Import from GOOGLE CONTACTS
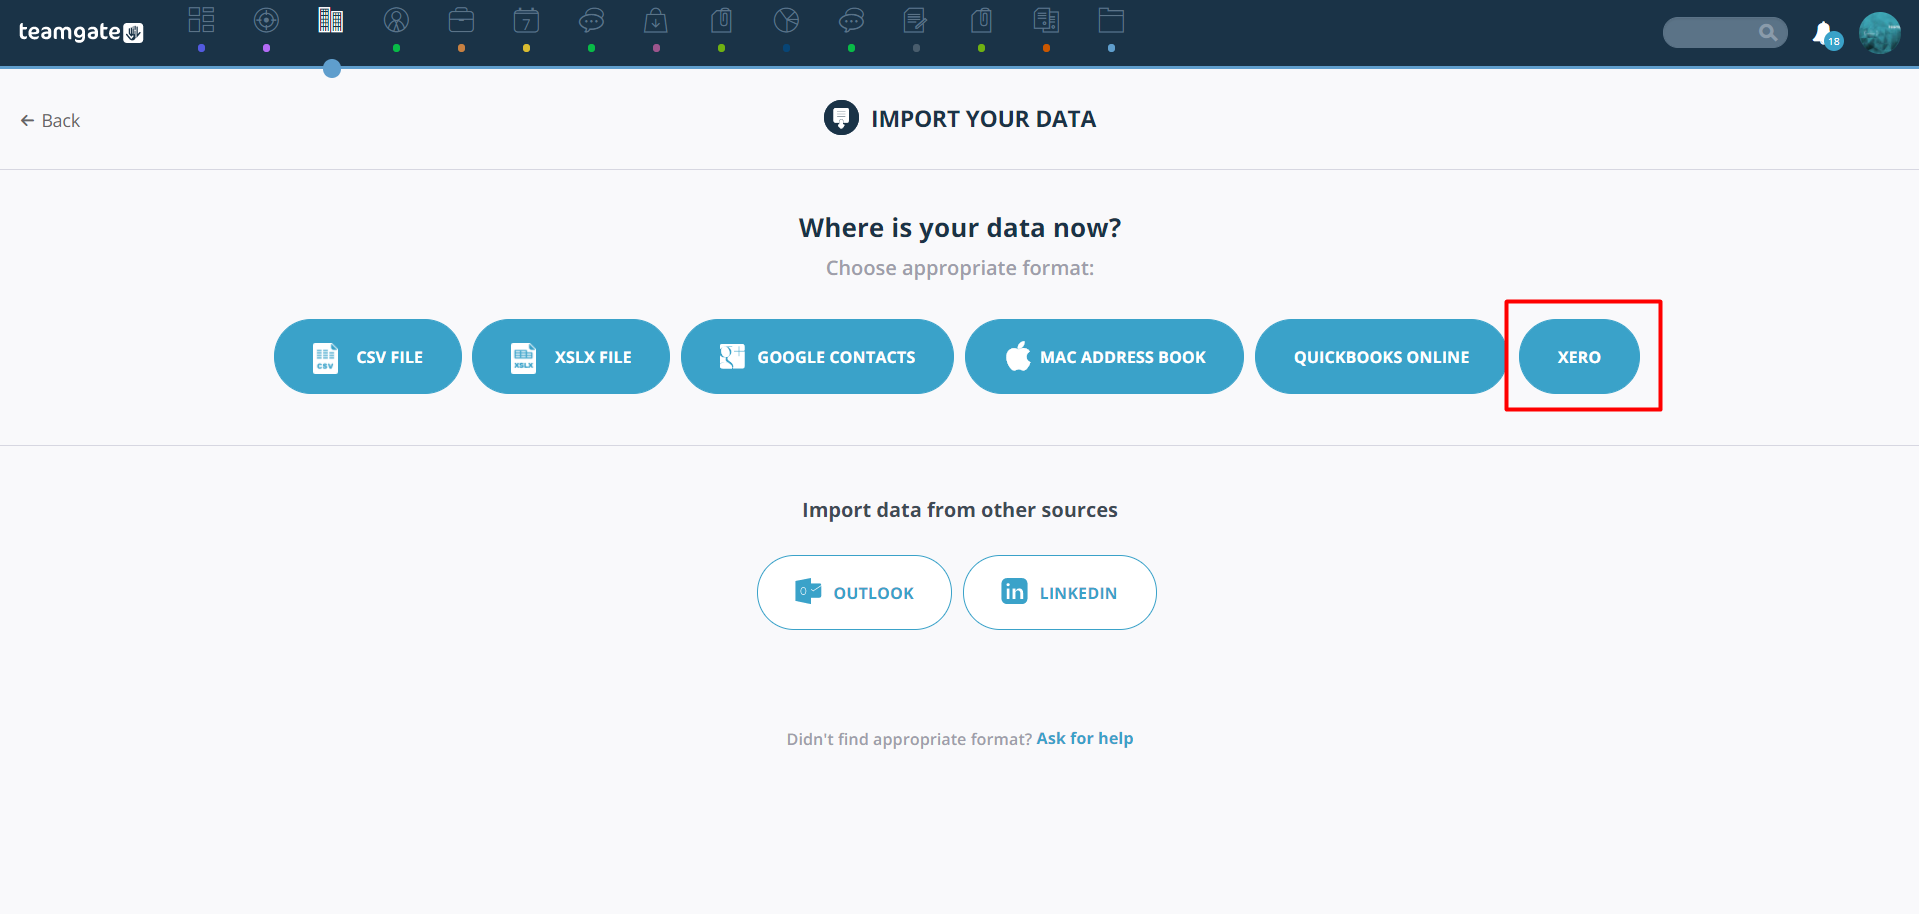Image resolution: width=1919 pixels, height=914 pixels. coord(817,356)
